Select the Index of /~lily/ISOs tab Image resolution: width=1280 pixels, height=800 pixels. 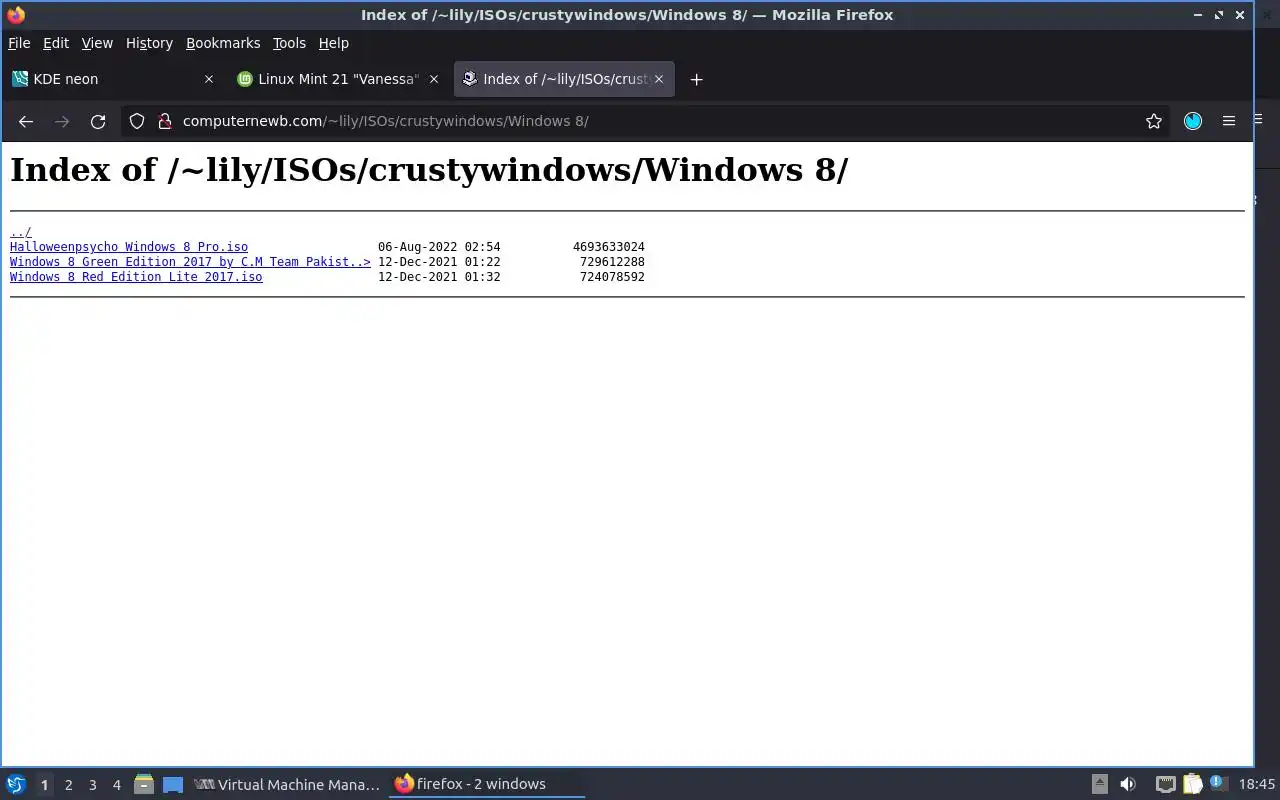[564, 79]
